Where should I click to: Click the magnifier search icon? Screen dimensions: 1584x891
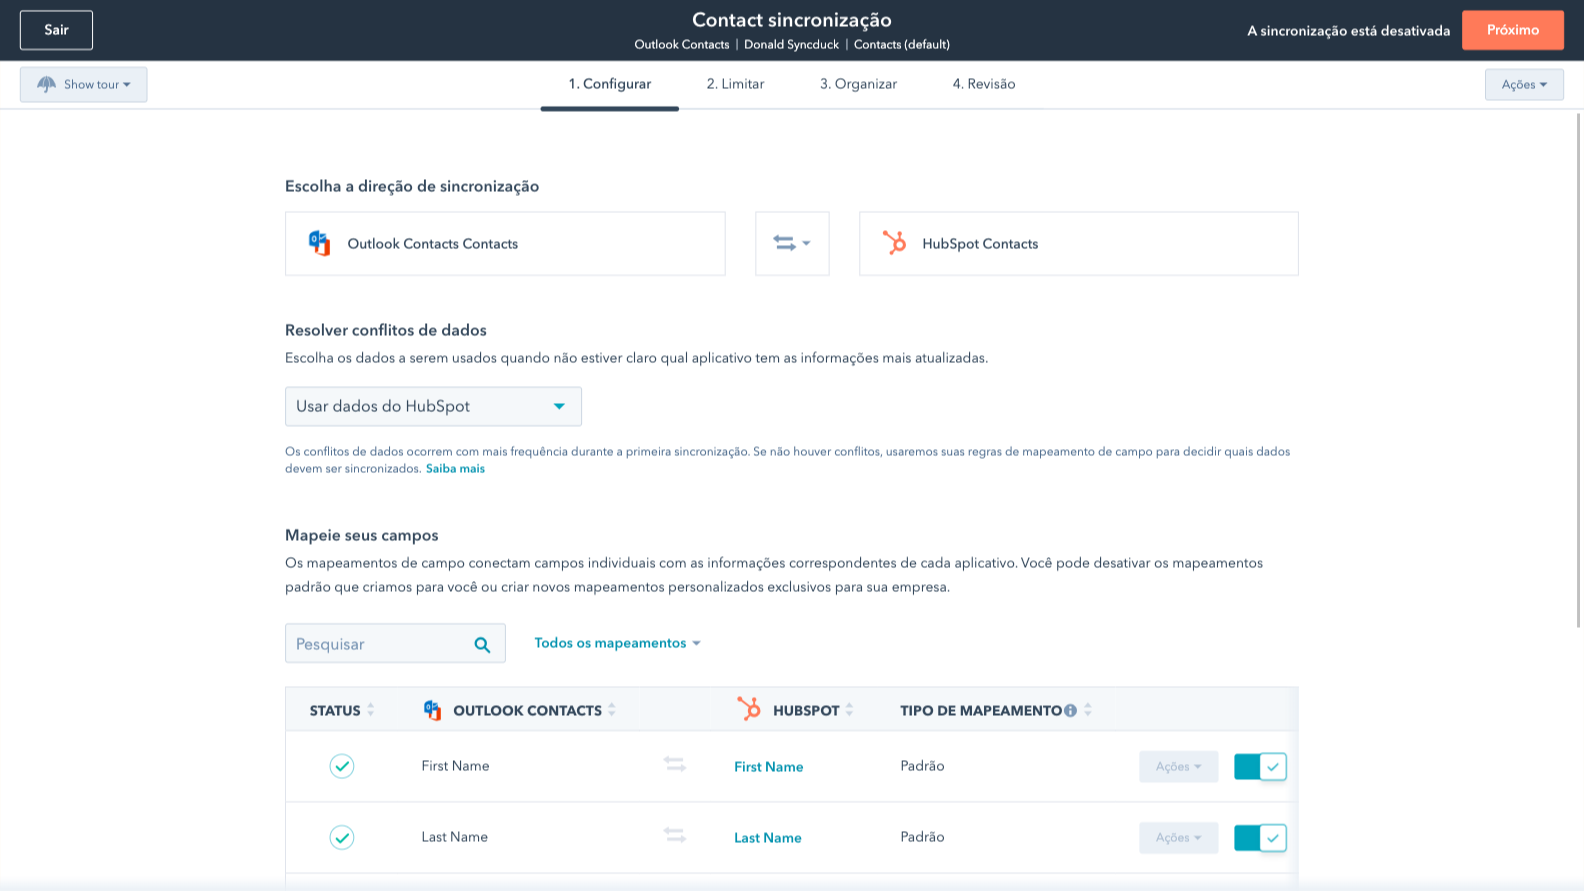[482, 645]
